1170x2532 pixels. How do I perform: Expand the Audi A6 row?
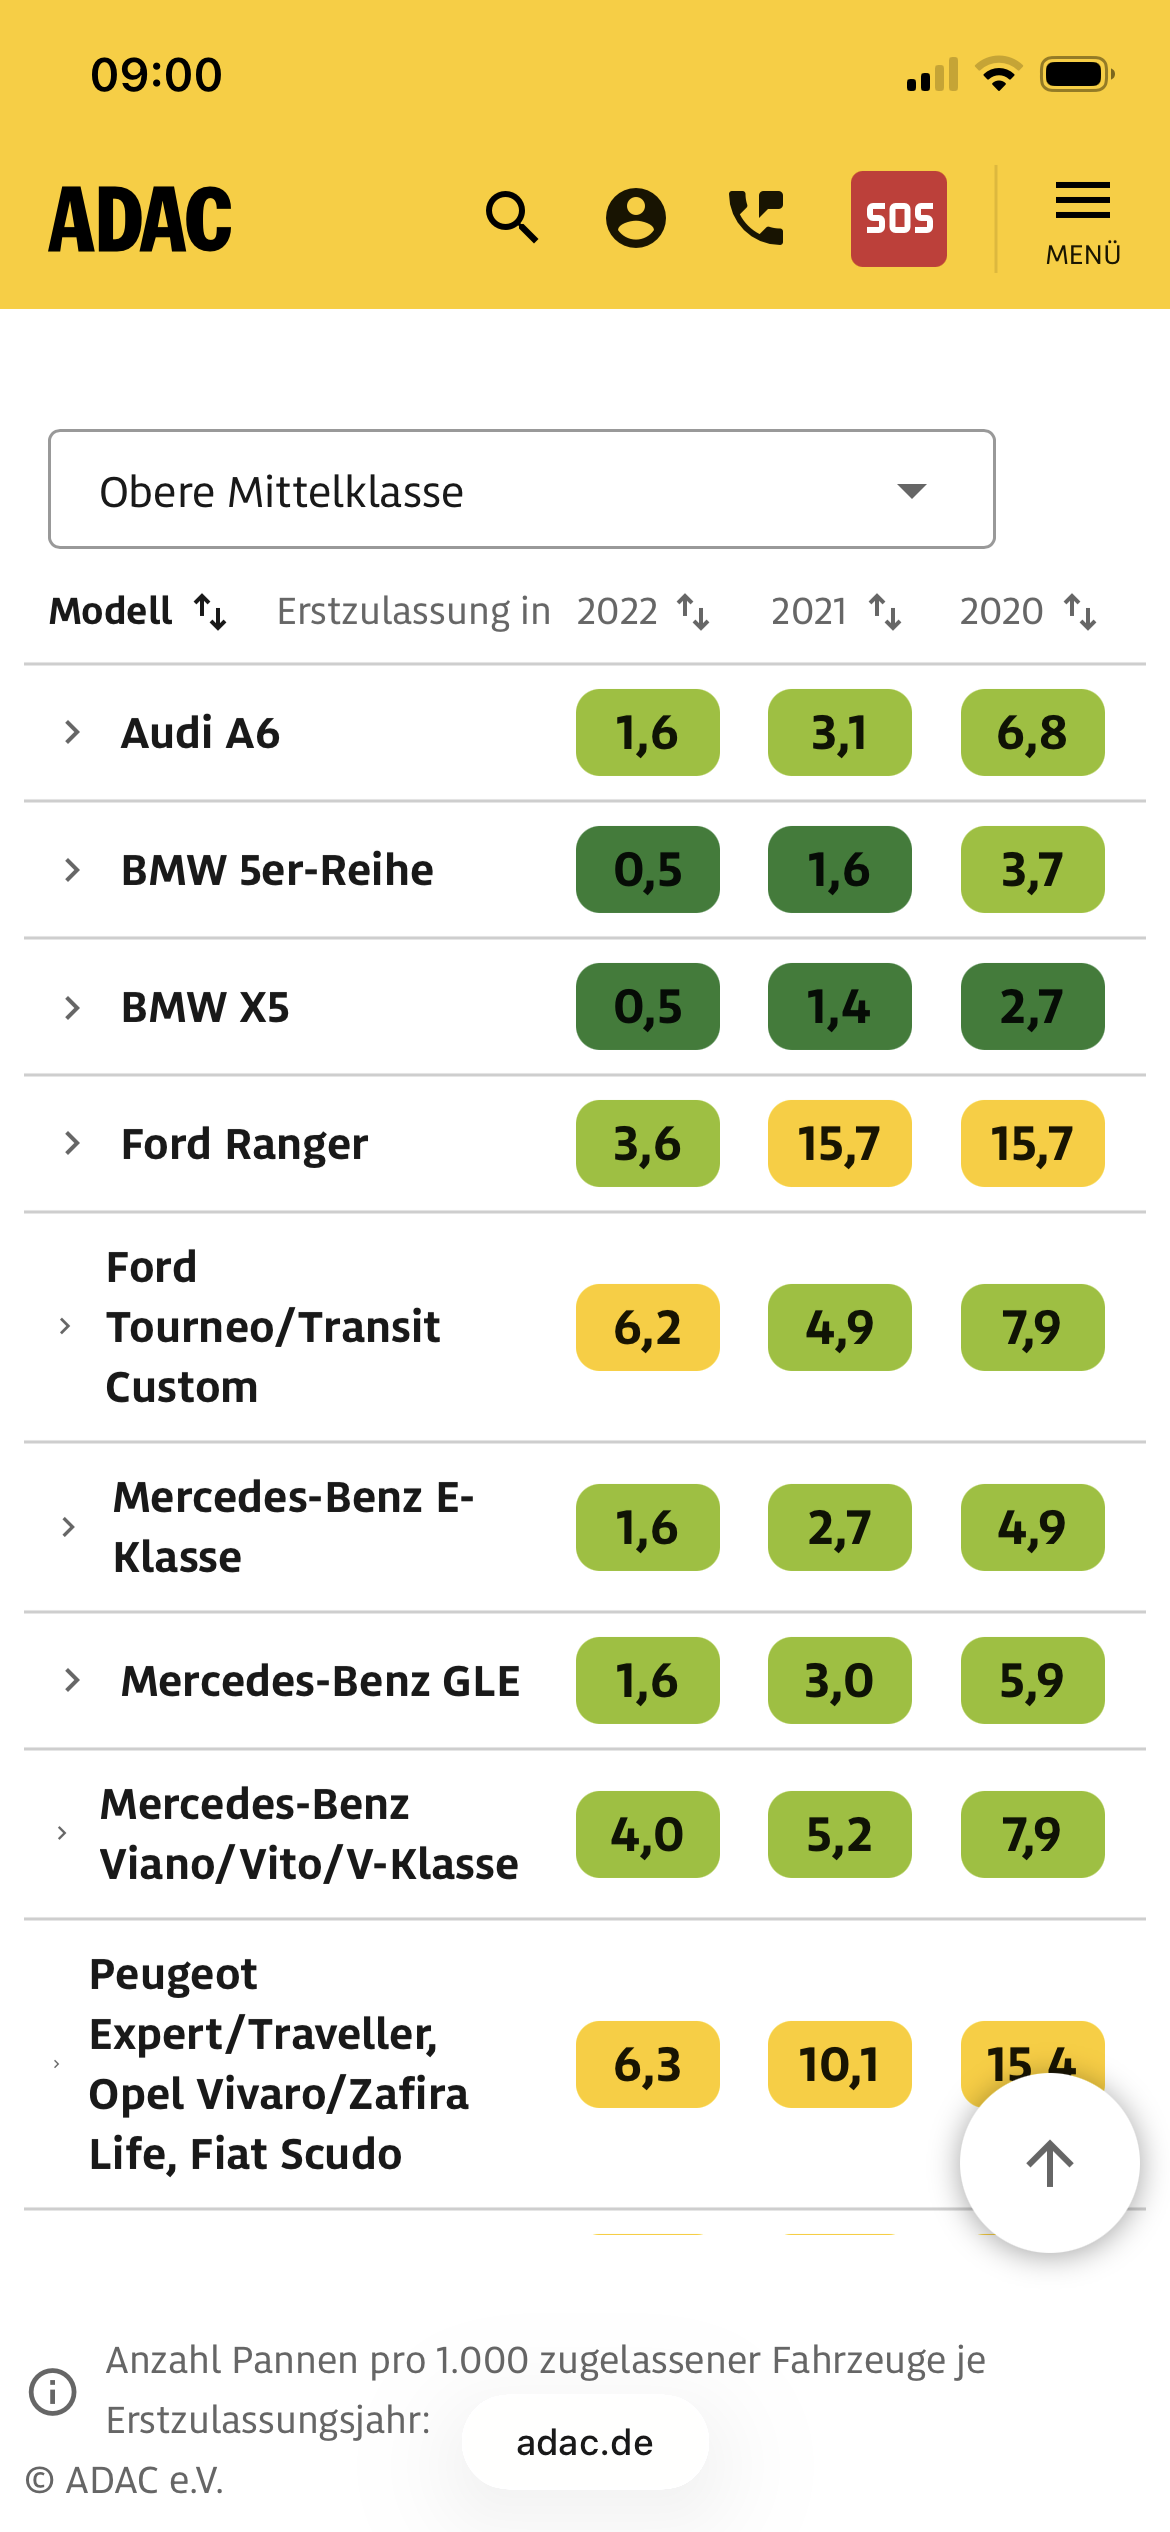click(72, 732)
